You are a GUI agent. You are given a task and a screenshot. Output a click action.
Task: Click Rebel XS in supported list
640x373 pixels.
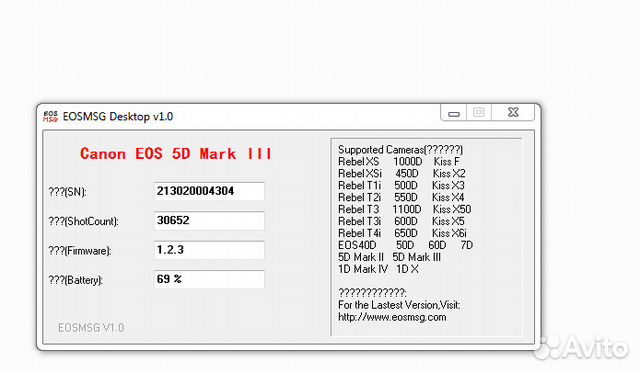[358, 162]
